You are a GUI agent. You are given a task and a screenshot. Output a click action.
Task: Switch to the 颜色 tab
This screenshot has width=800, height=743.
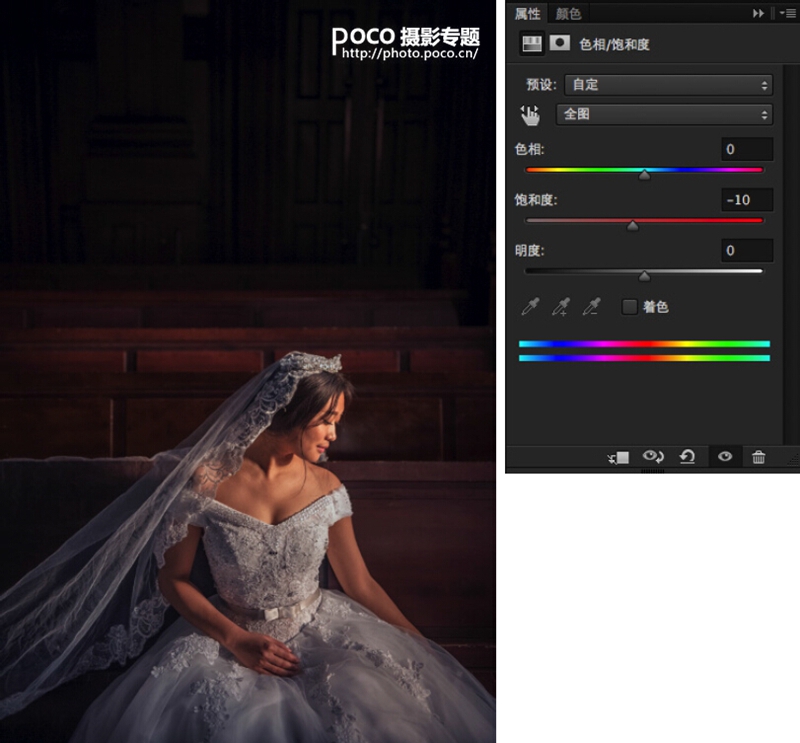[568, 14]
